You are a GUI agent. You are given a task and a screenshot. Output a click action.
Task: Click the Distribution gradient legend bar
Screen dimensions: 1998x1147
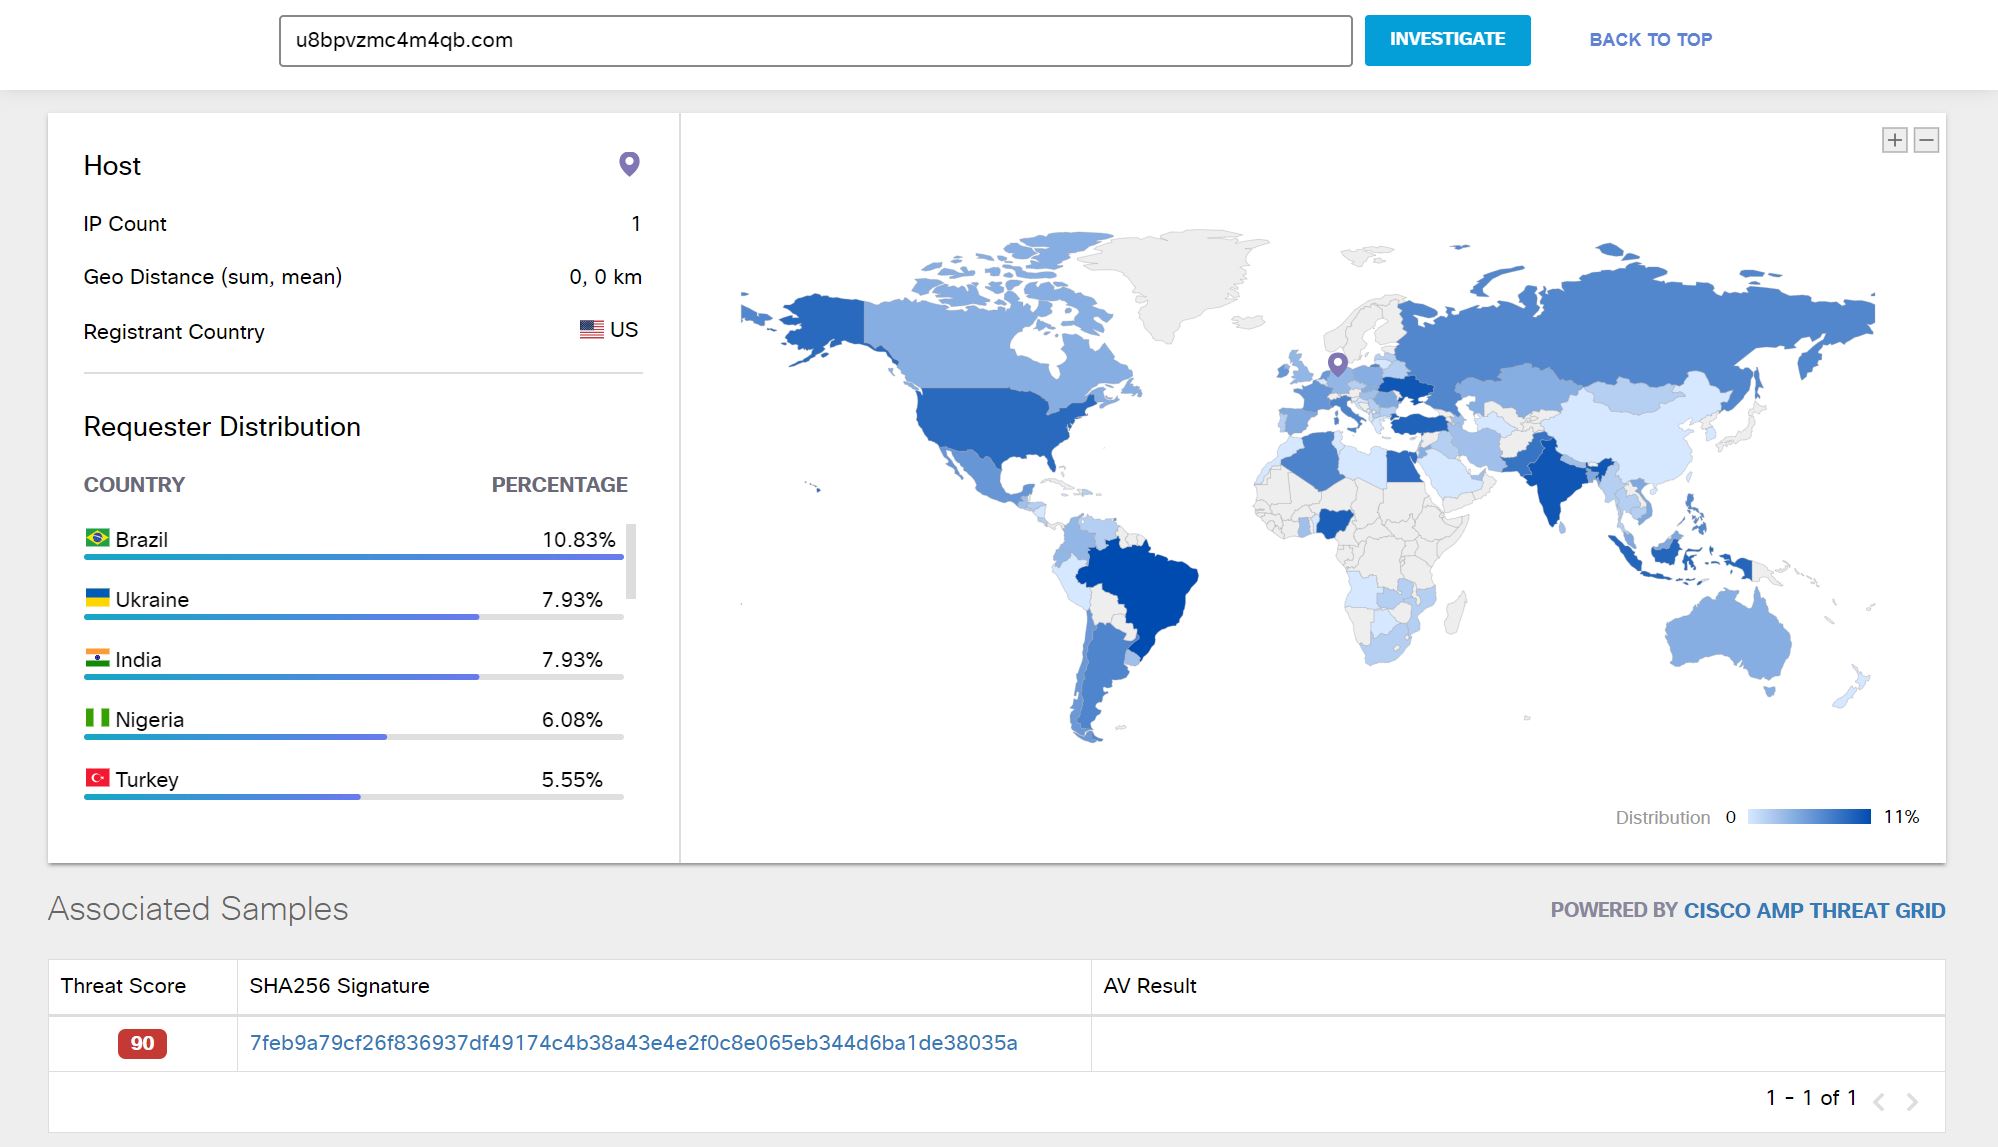point(1808,817)
